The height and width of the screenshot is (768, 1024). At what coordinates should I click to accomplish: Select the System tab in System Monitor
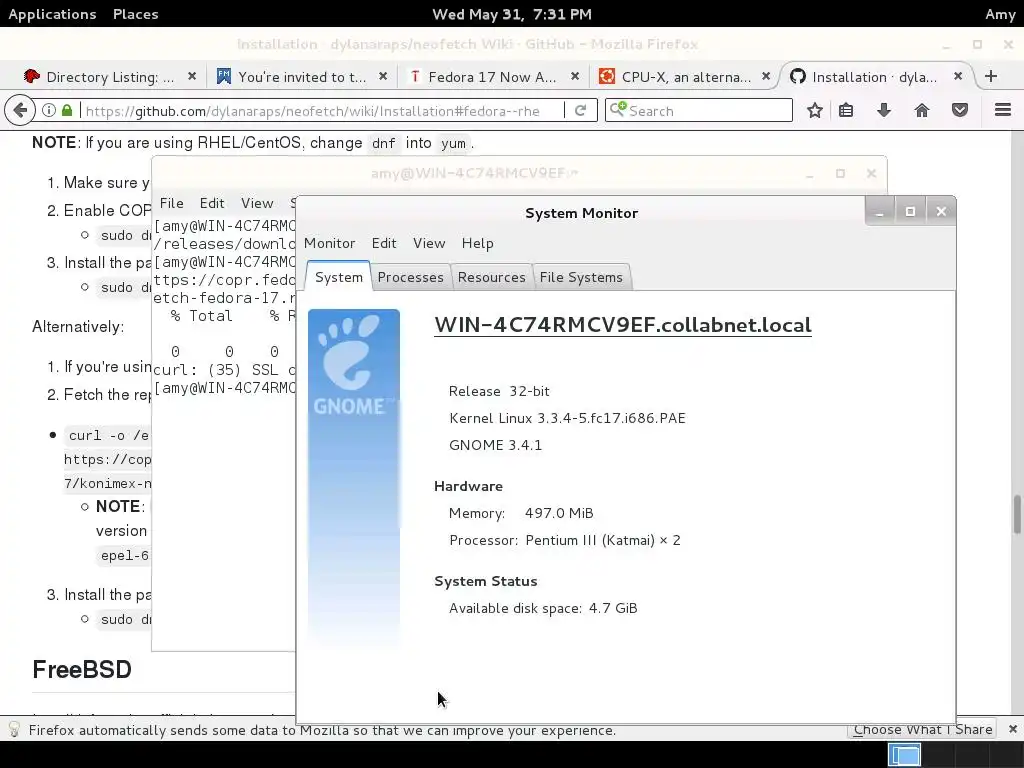[x=338, y=277]
